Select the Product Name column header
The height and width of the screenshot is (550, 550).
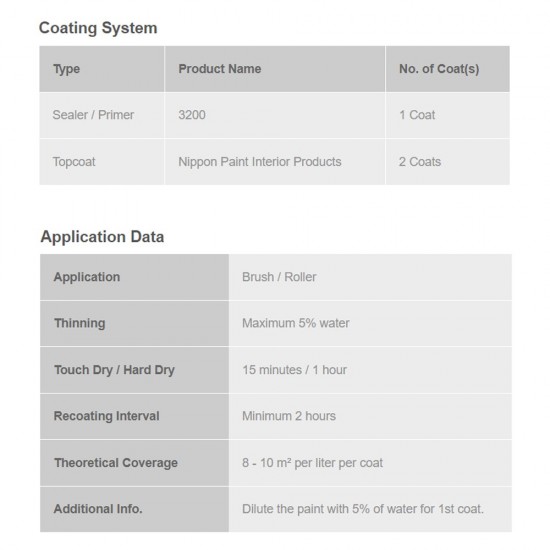[275, 69]
